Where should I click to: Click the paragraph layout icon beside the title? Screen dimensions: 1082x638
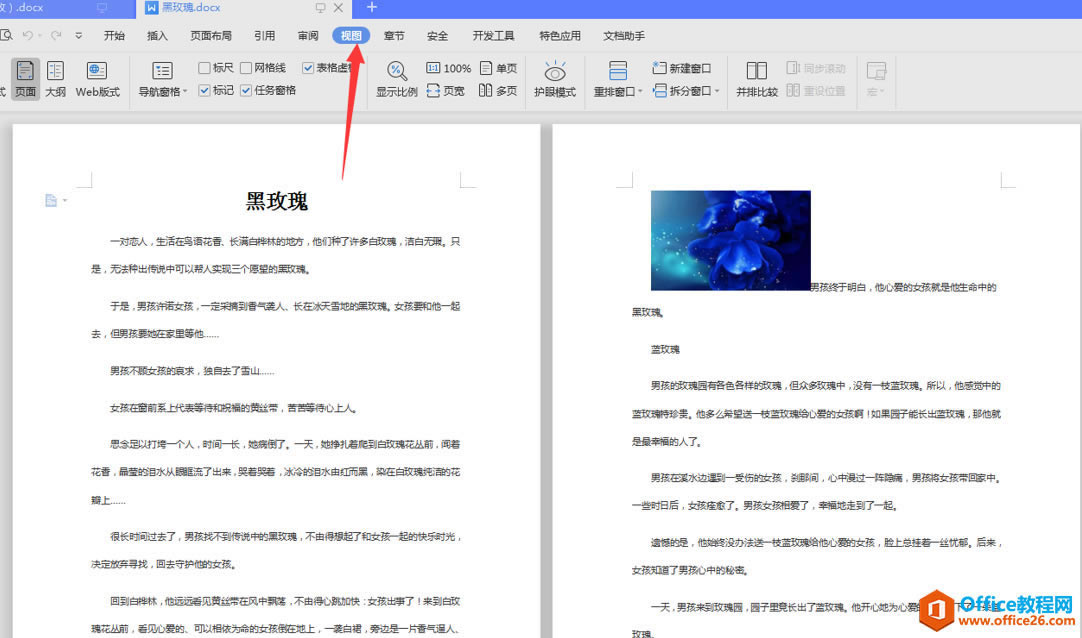tap(50, 200)
